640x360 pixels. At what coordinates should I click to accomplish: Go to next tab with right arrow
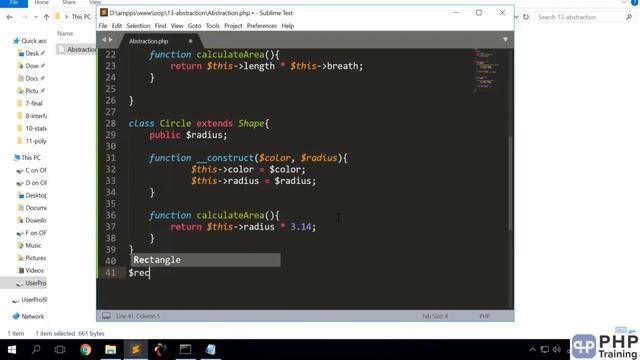pyautogui.click(x=110, y=40)
